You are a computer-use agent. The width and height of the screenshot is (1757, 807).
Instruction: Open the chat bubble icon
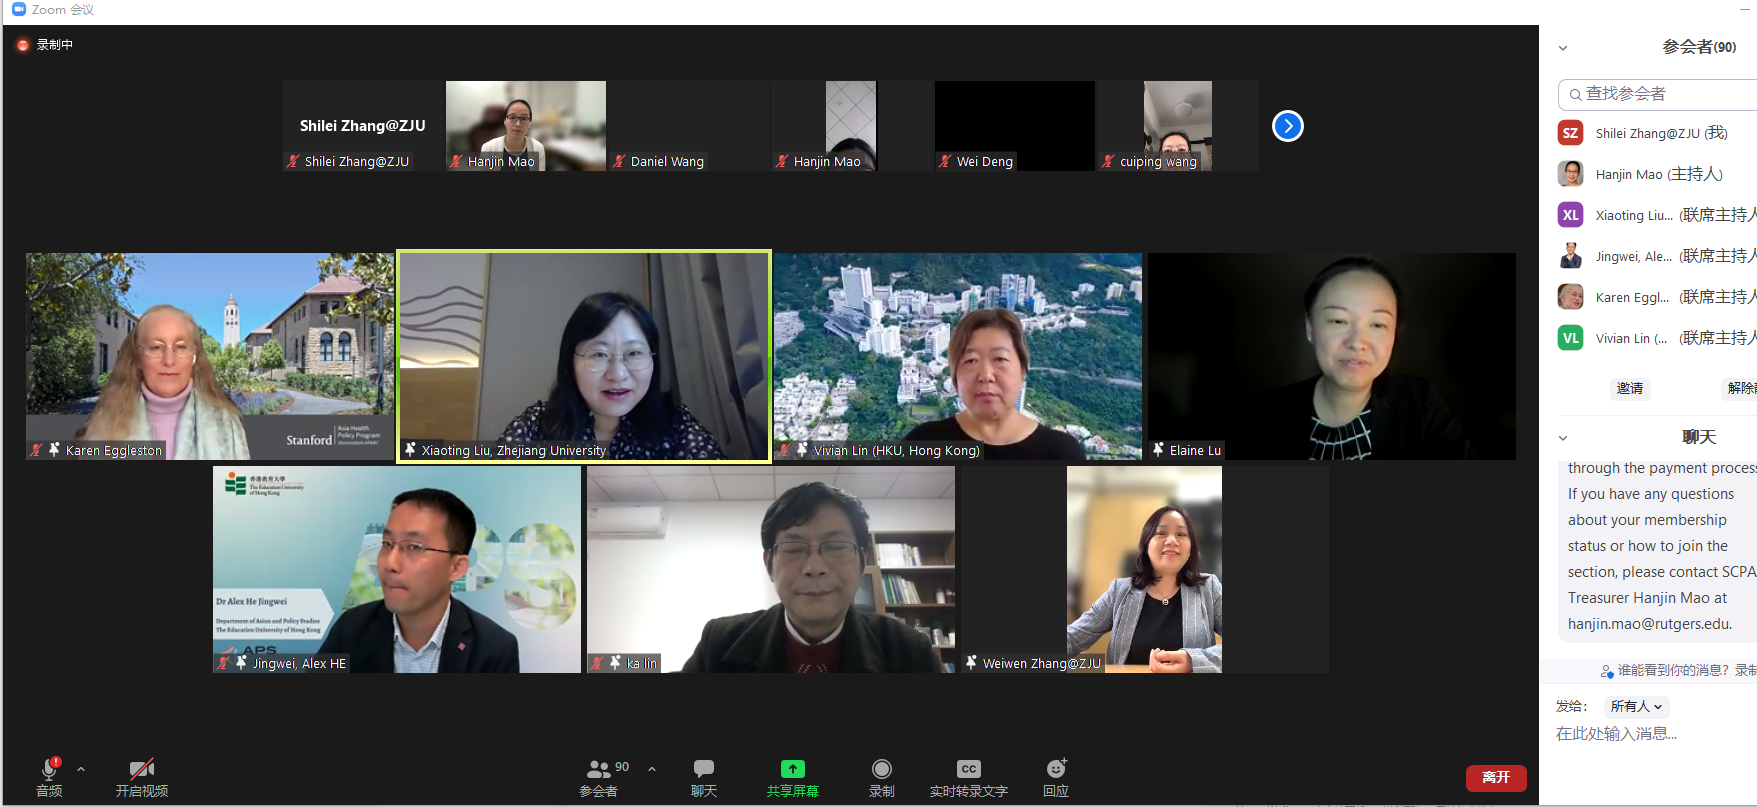(x=704, y=768)
